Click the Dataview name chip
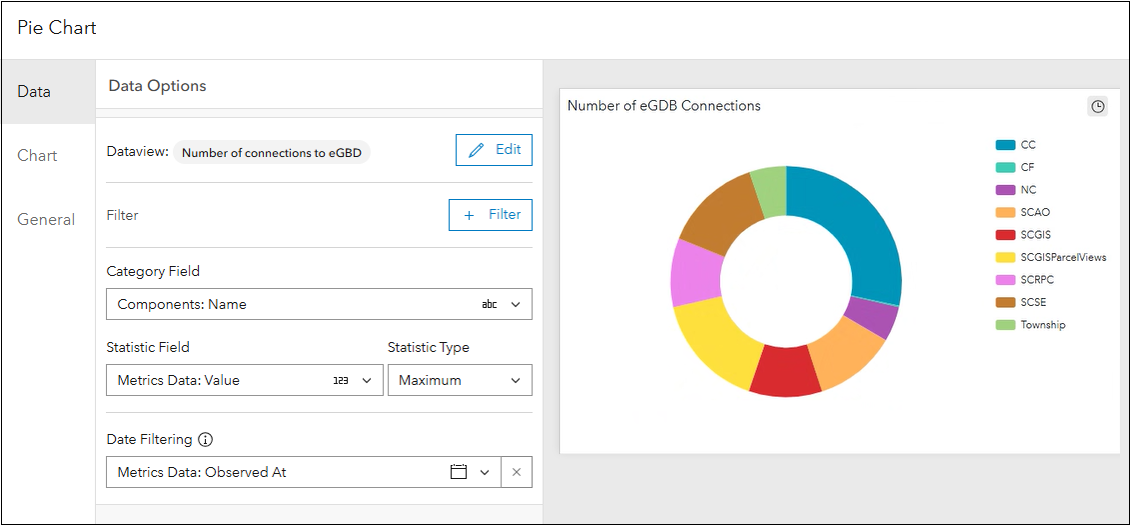 click(x=271, y=153)
